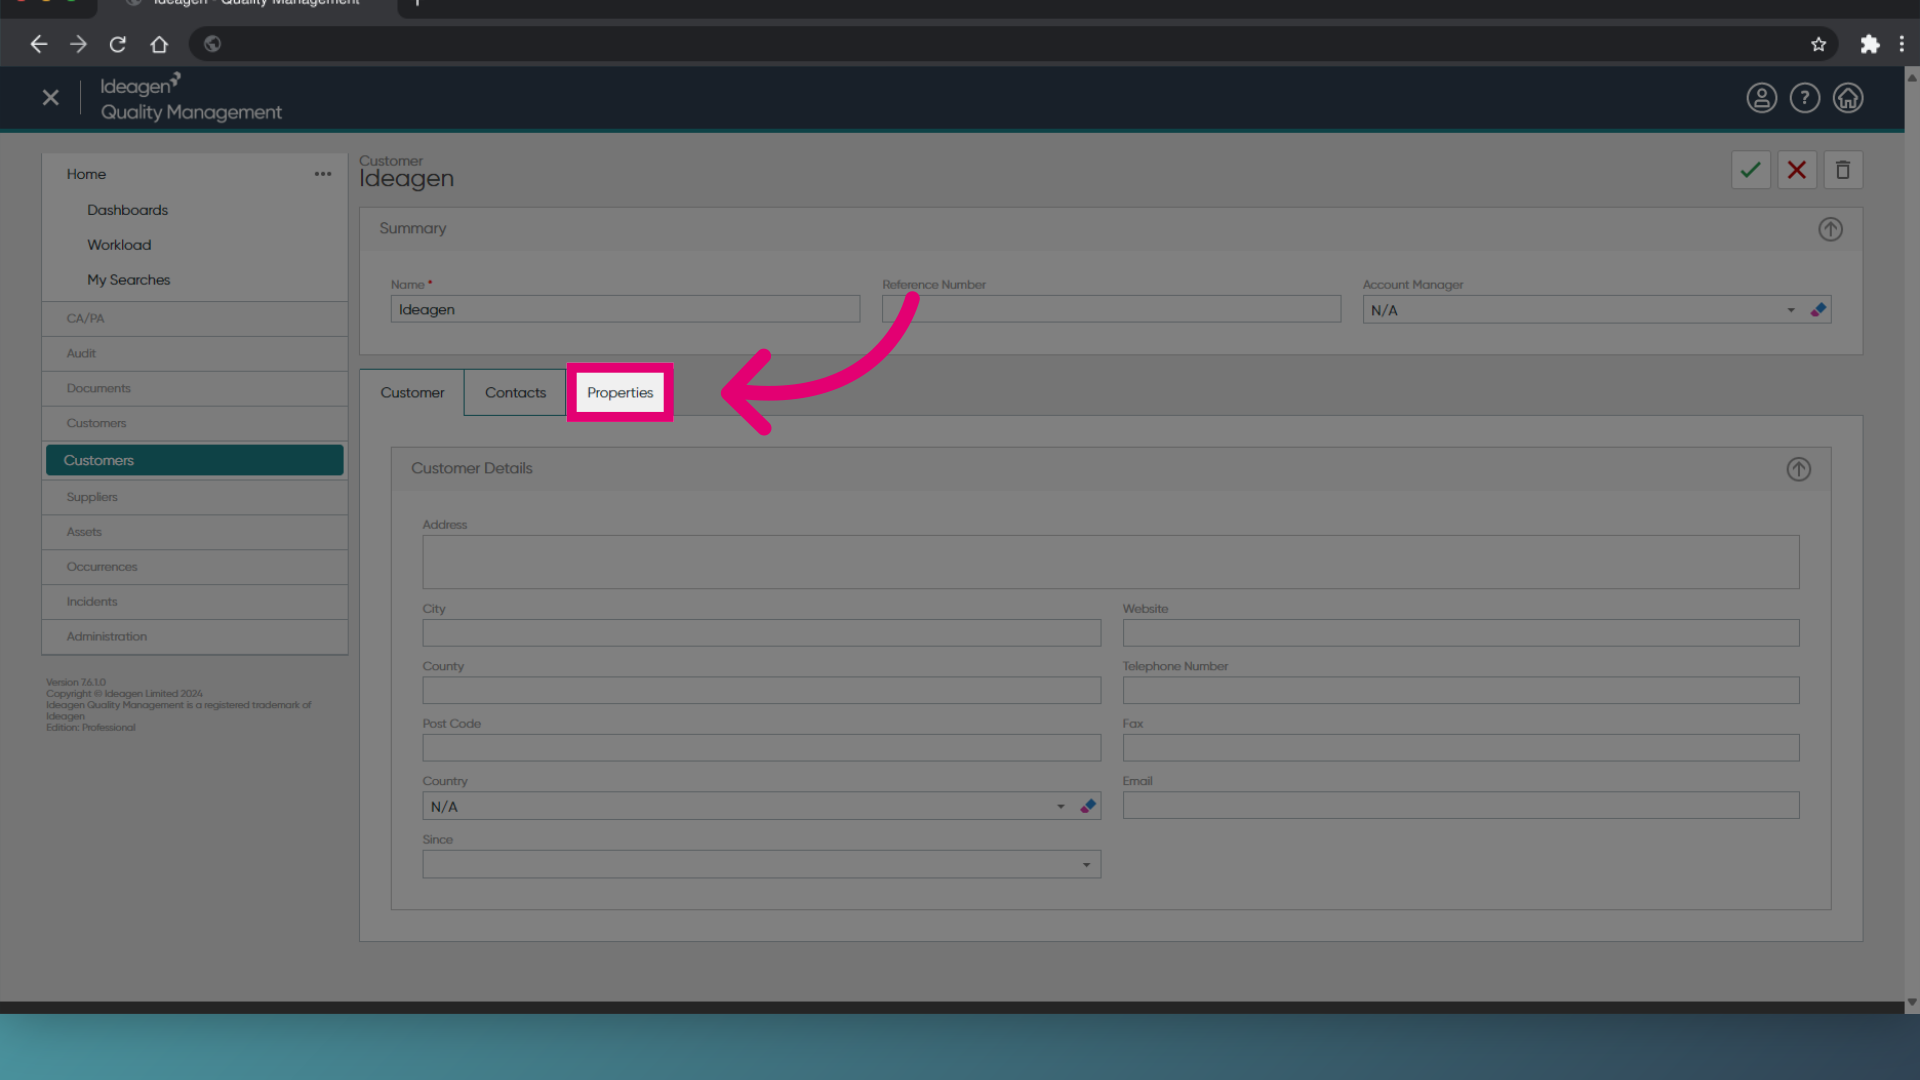Click the Email input field
The height and width of the screenshot is (1080, 1920).
(x=1461, y=805)
